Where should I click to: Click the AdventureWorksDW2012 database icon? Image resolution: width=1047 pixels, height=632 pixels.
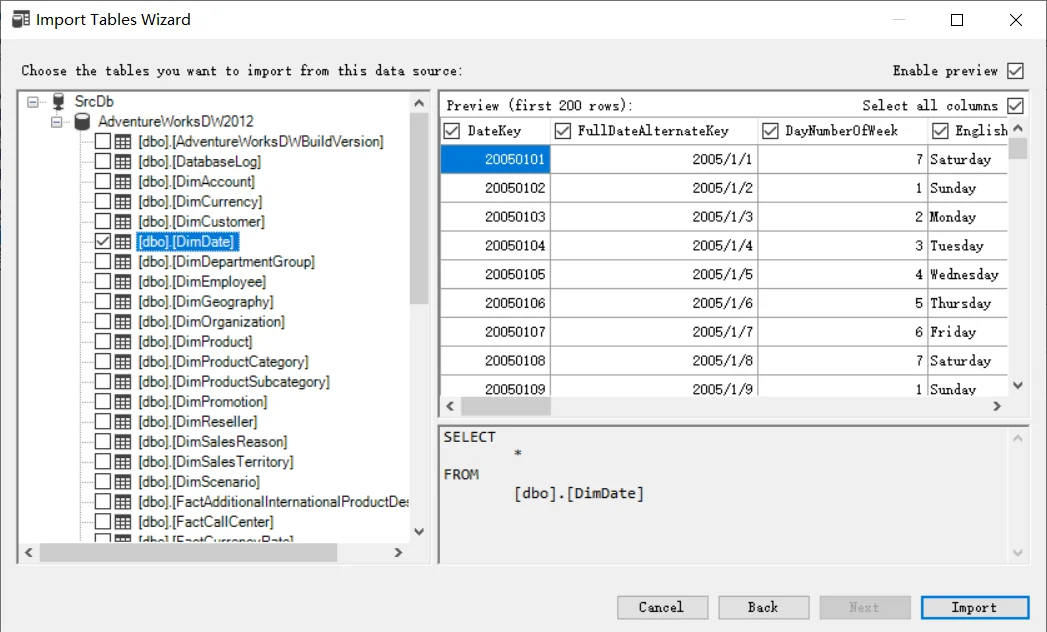[82, 122]
